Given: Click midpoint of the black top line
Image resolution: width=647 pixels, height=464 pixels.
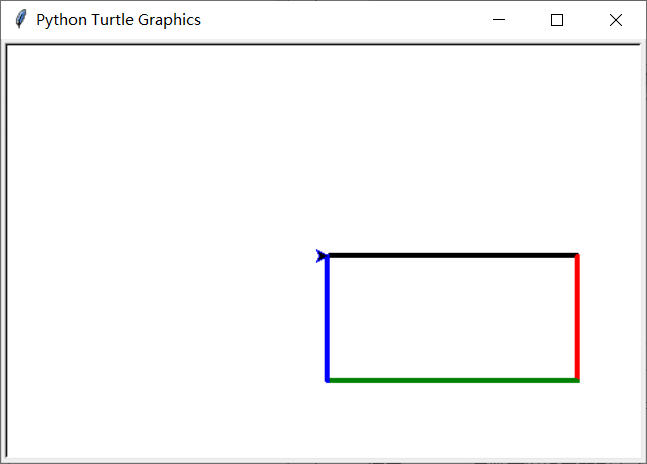Looking at the screenshot, I should point(452,255).
